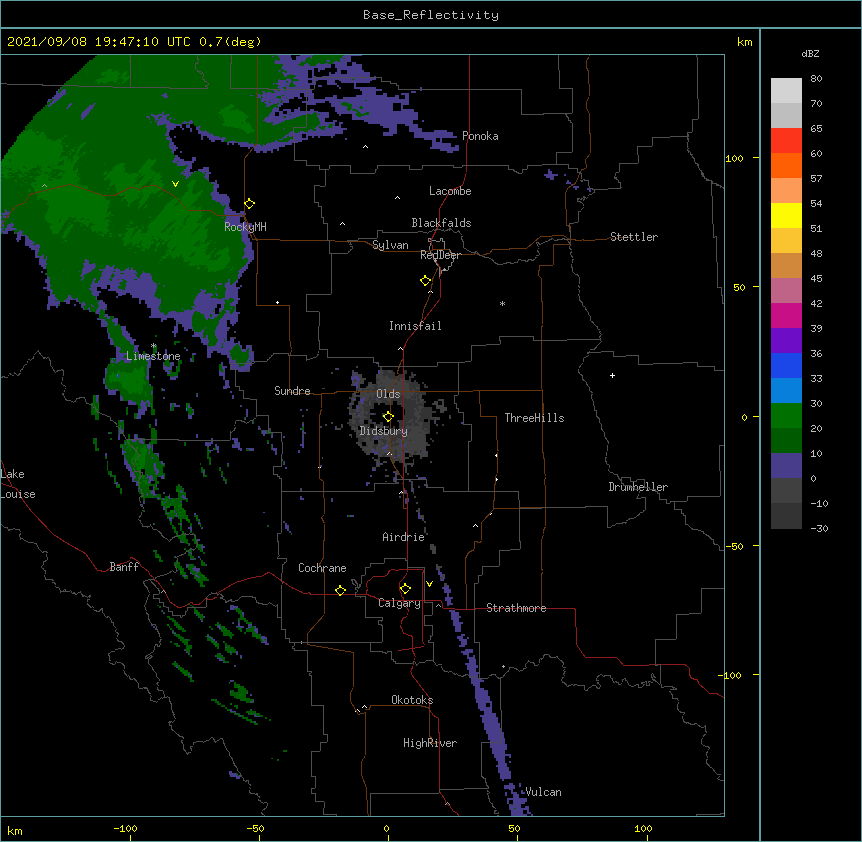Click the 80 value in dBZ legend
Viewport: 862px width, 842px height.
[816, 78]
